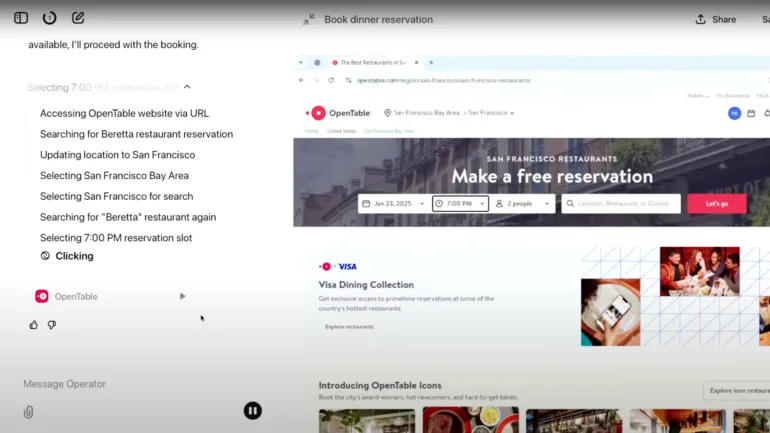Open browser tab list dropdown arrow
This screenshot has width=770, height=433.
pyautogui.click(x=301, y=62)
